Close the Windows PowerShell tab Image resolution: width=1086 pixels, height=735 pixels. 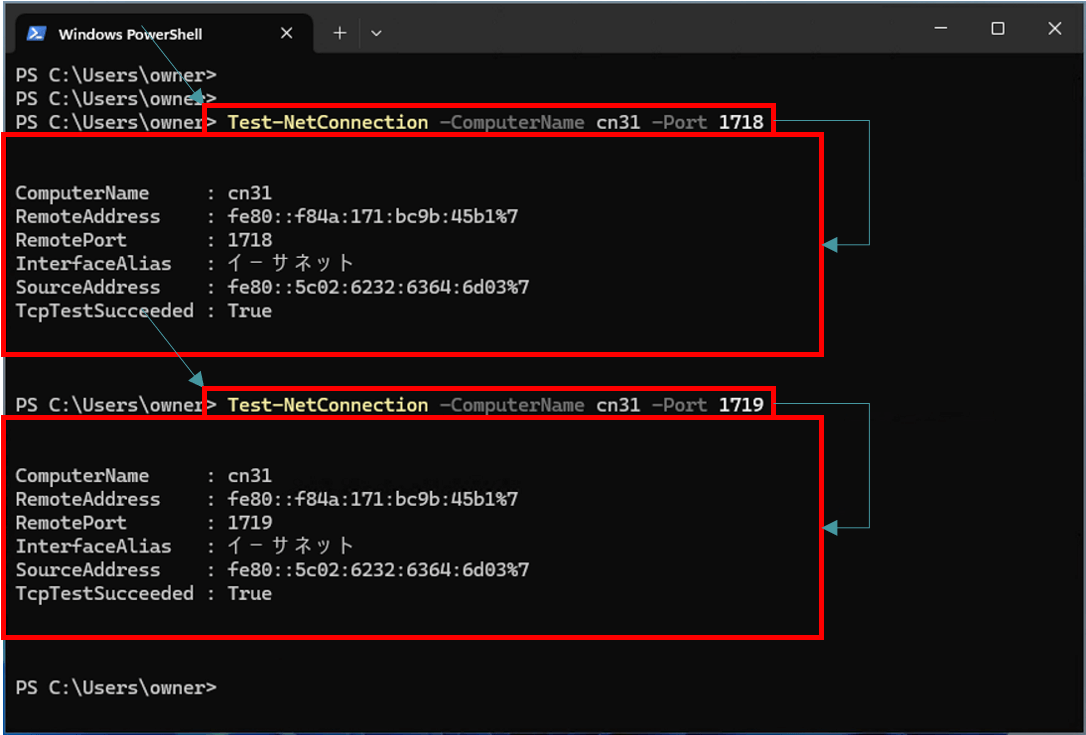(286, 33)
